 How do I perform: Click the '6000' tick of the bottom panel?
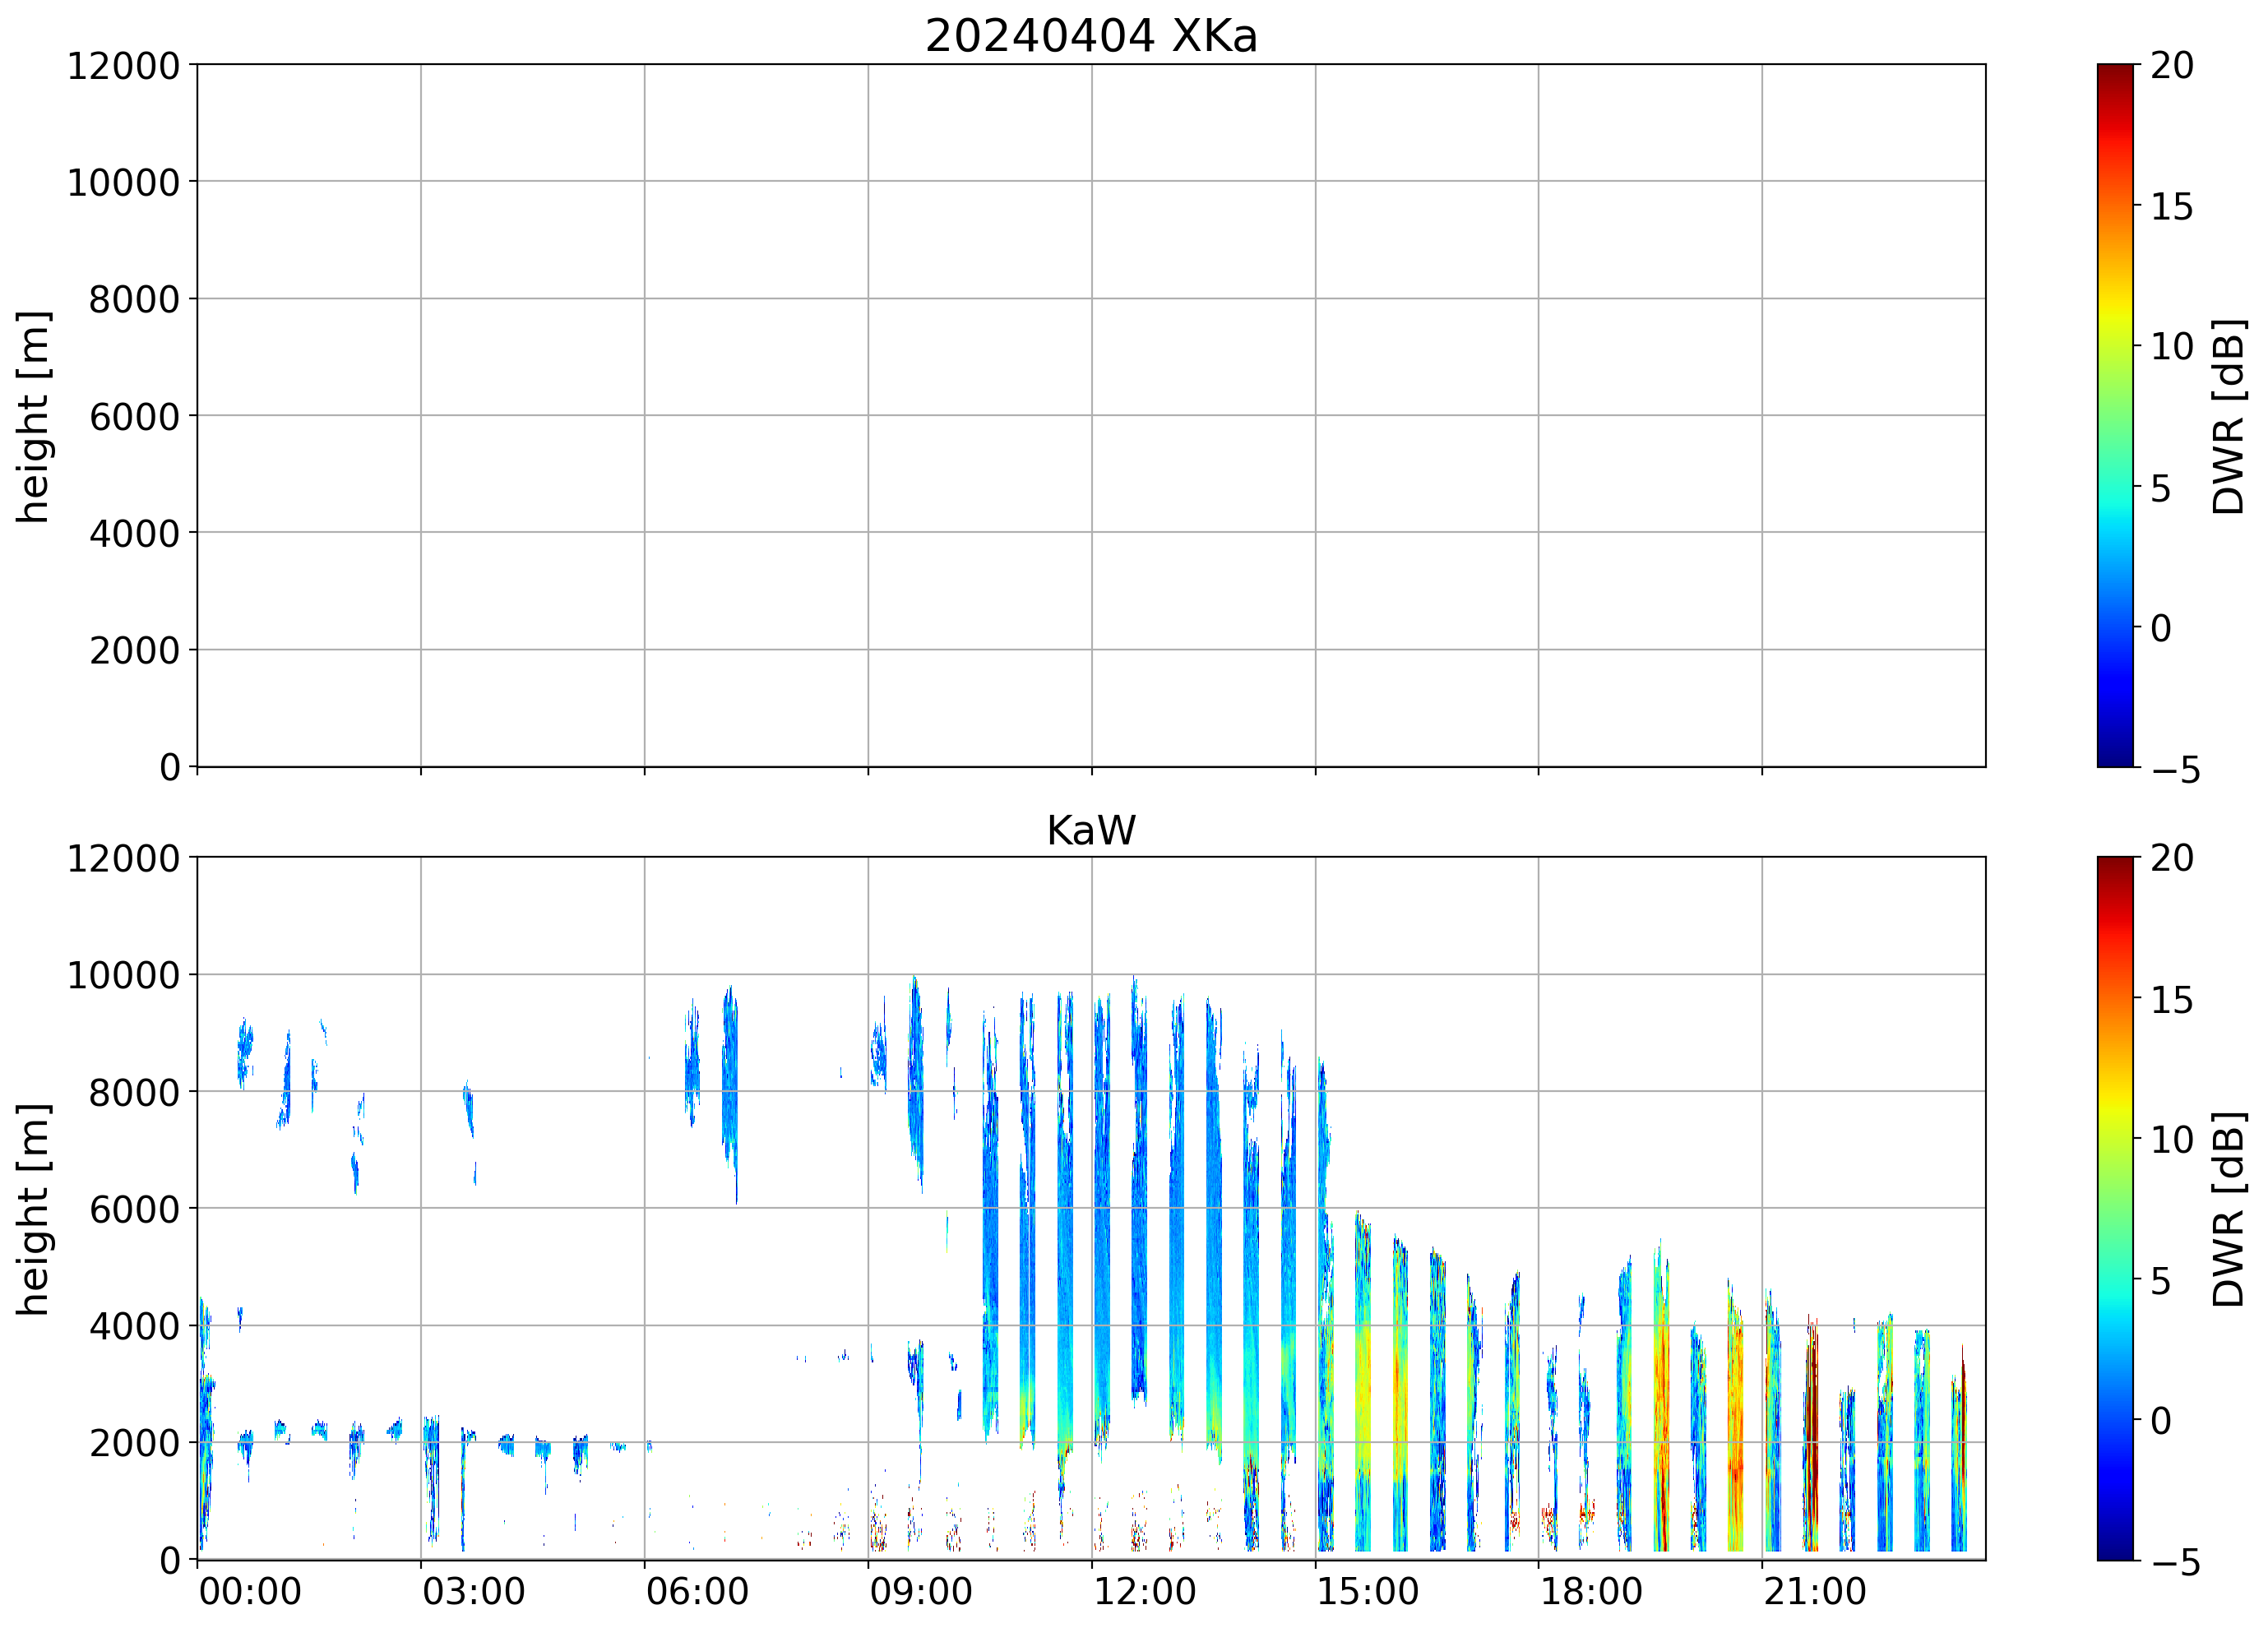click(134, 1210)
